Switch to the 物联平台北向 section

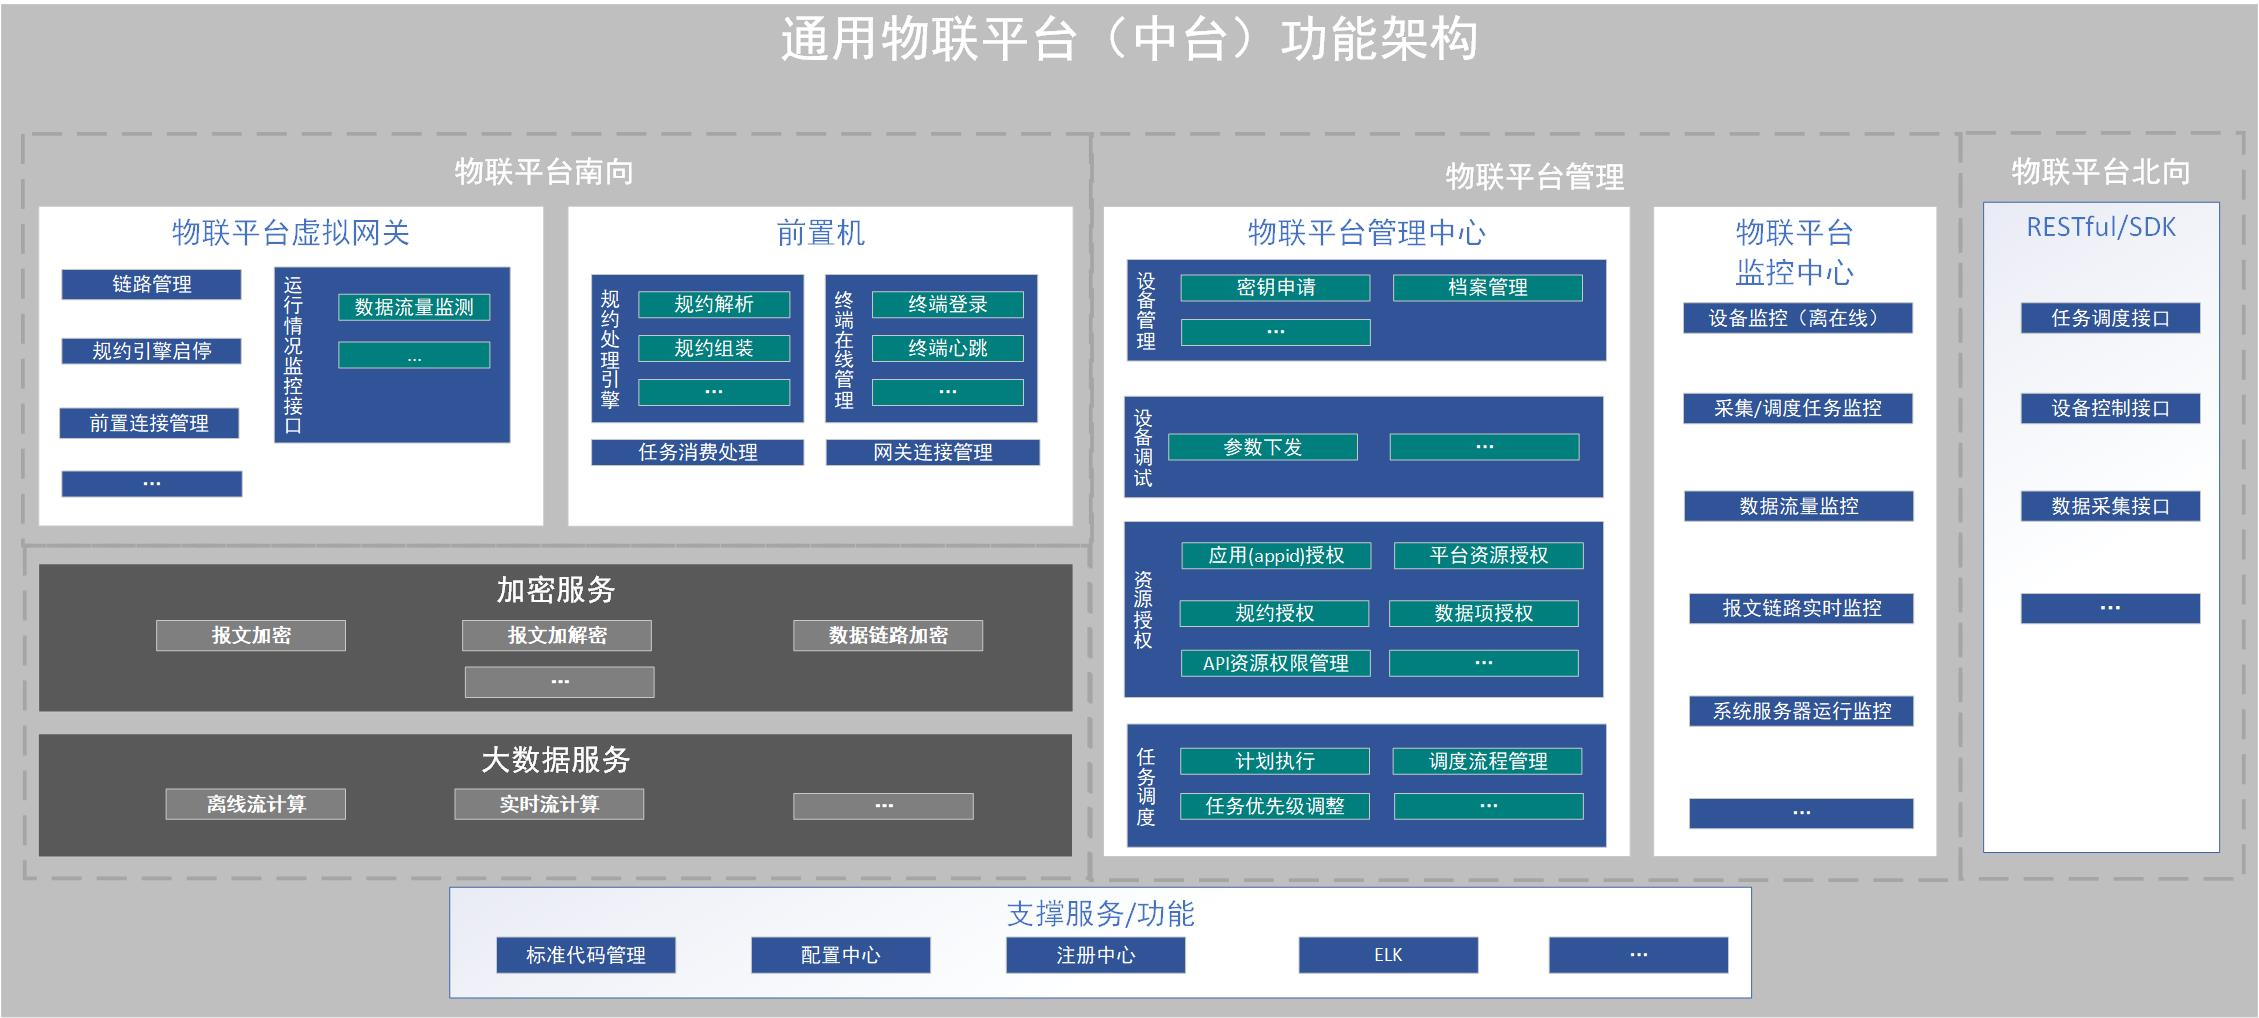[2100, 171]
